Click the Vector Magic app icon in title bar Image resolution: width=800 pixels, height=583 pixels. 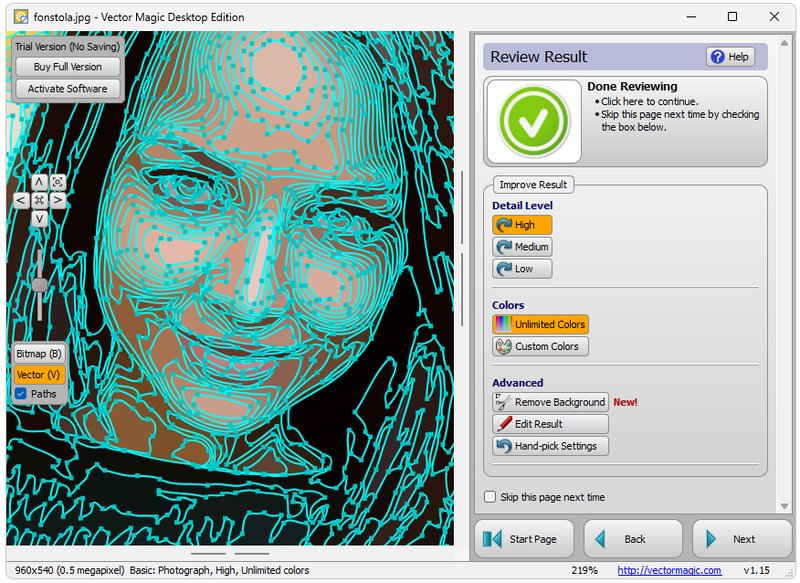[x=21, y=17]
